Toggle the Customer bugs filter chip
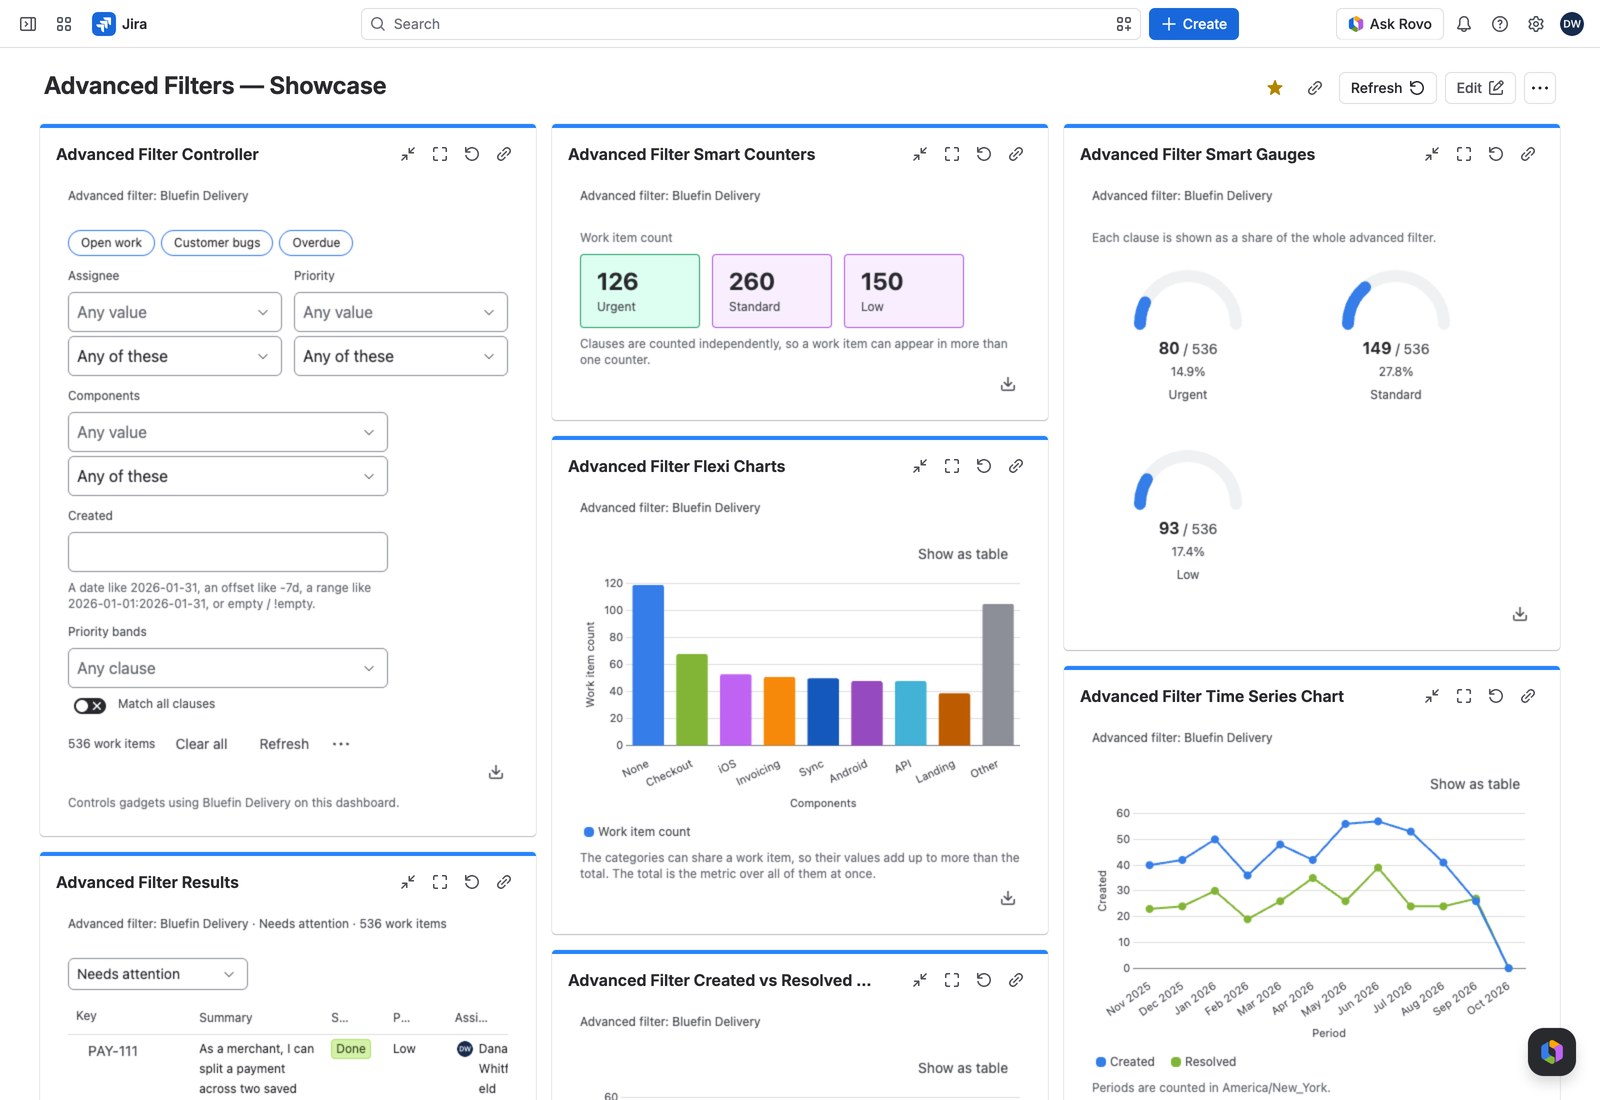Viewport: 1600px width, 1100px height. [217, 243]
